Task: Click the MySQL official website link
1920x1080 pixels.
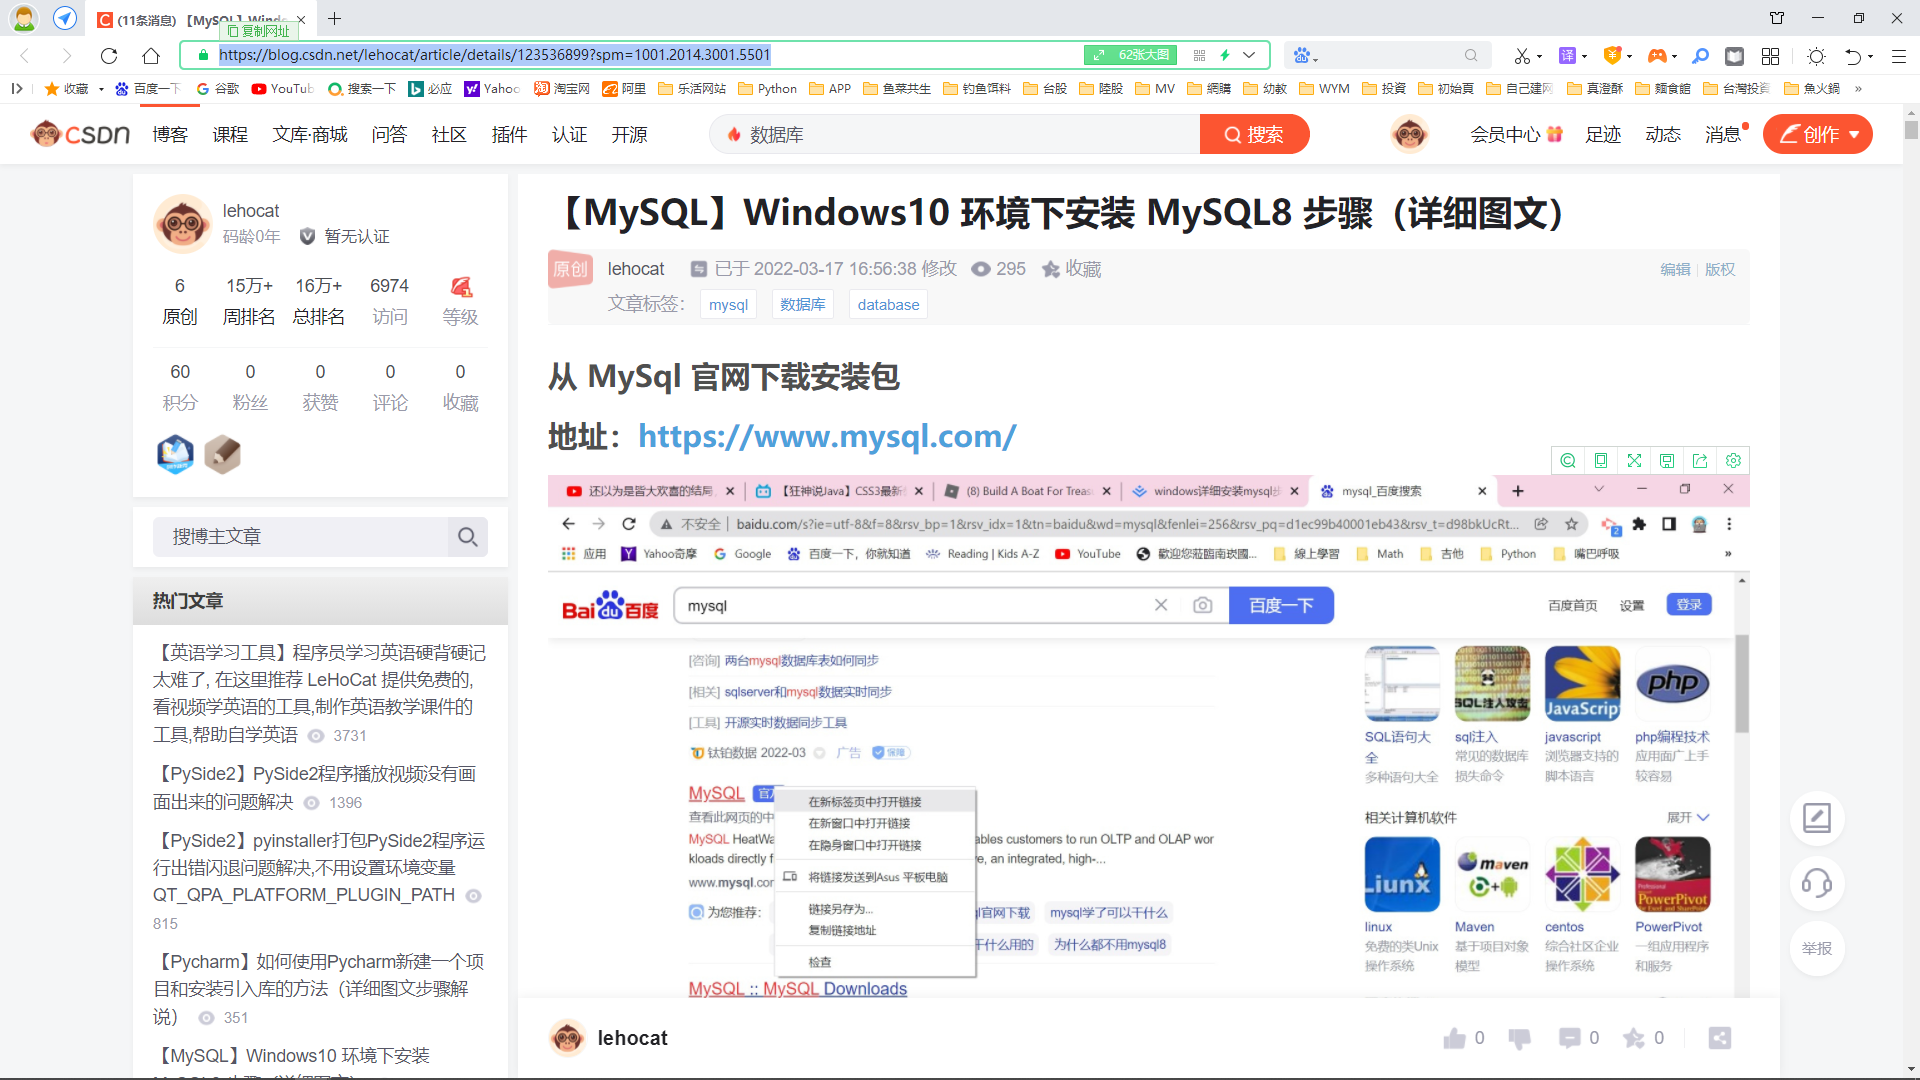Action: coord(825,435)
